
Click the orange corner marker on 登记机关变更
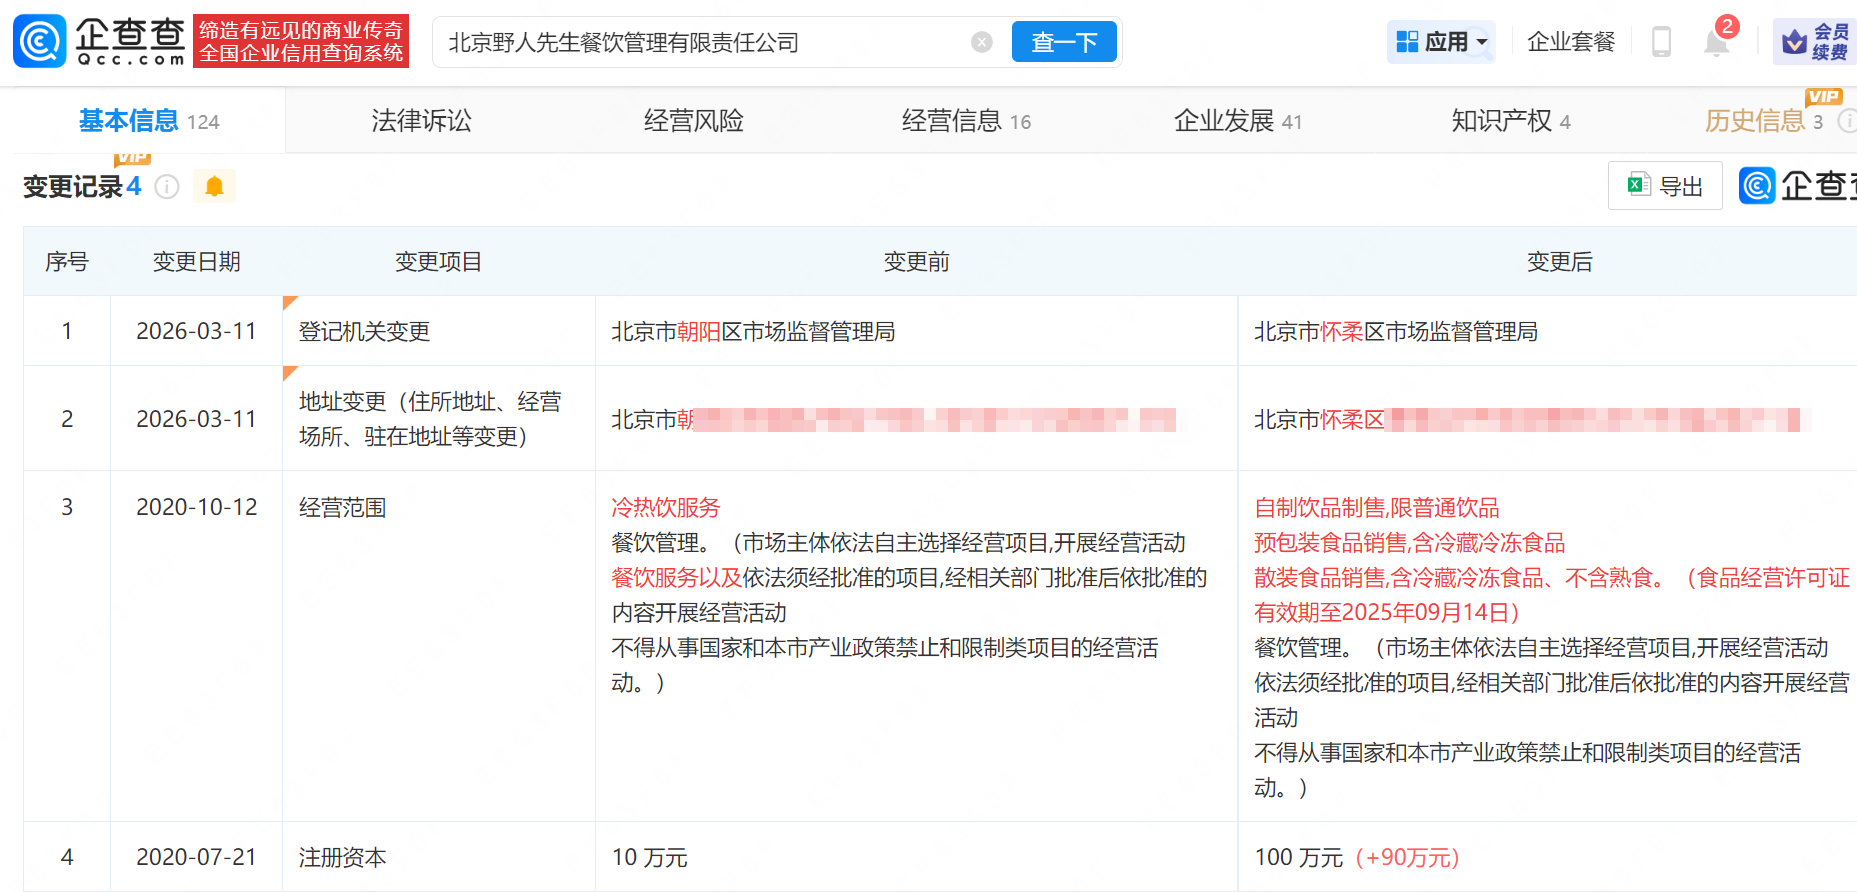(x=290, y=302)
